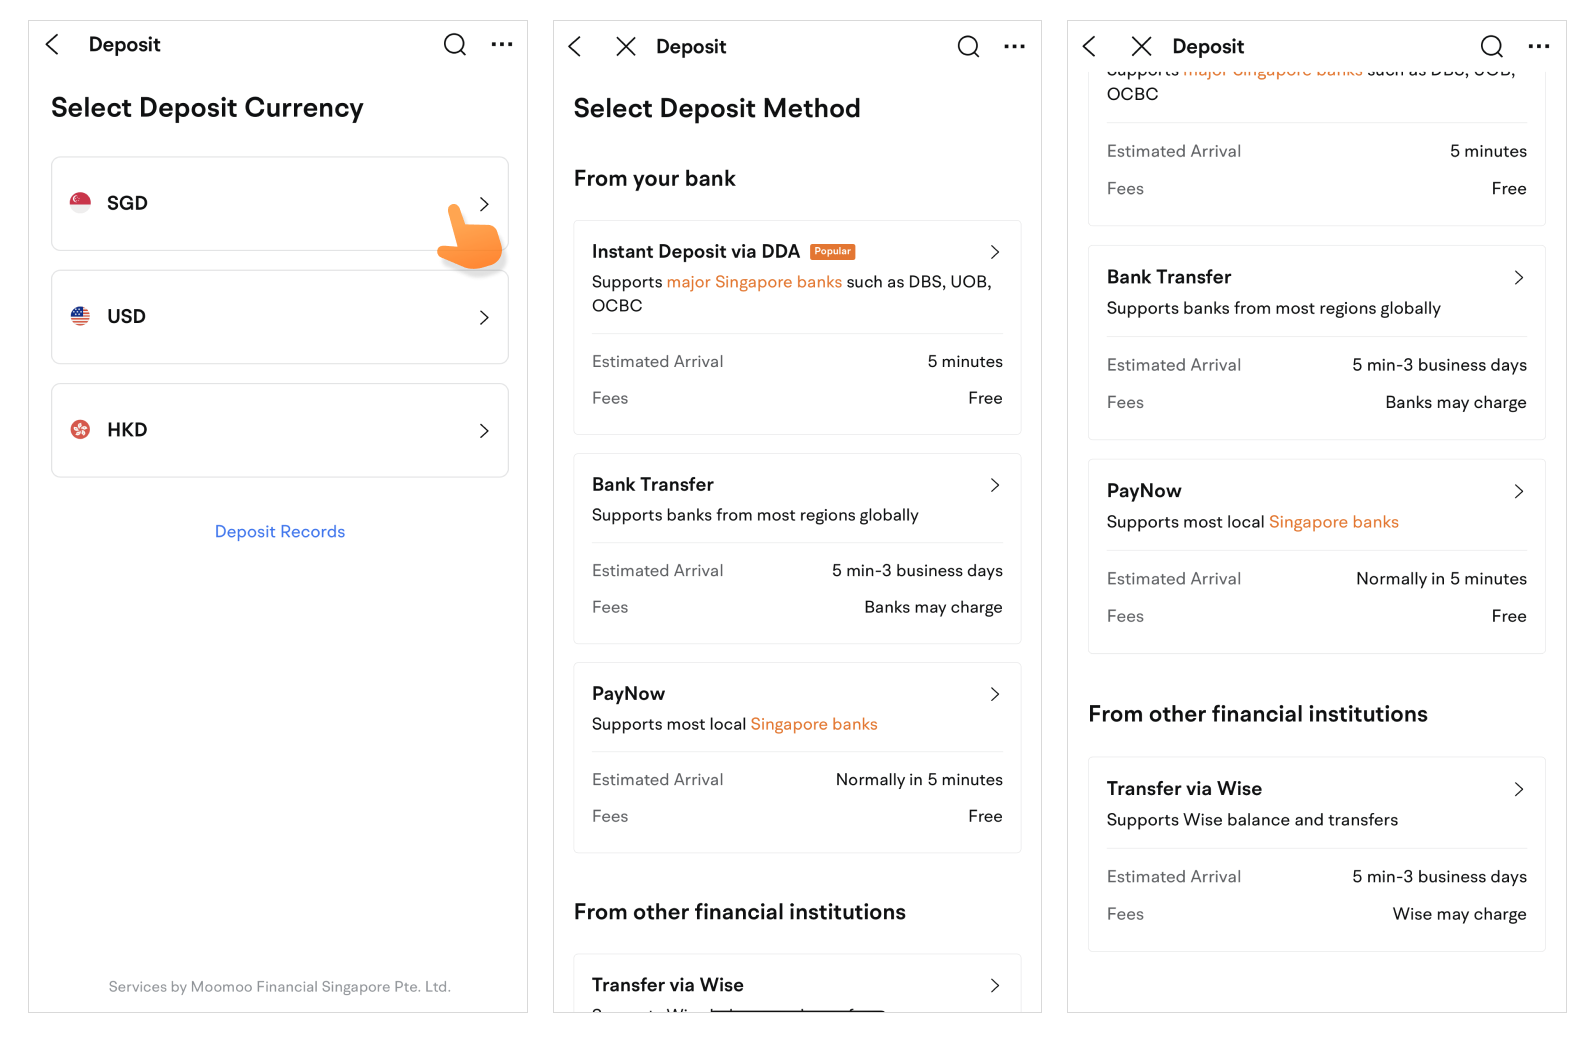1595x1049 pixels.
Task: Select the Bank Transfer title on the rightmost screen
Action: pyautogui.click(x=1168, y=277)
